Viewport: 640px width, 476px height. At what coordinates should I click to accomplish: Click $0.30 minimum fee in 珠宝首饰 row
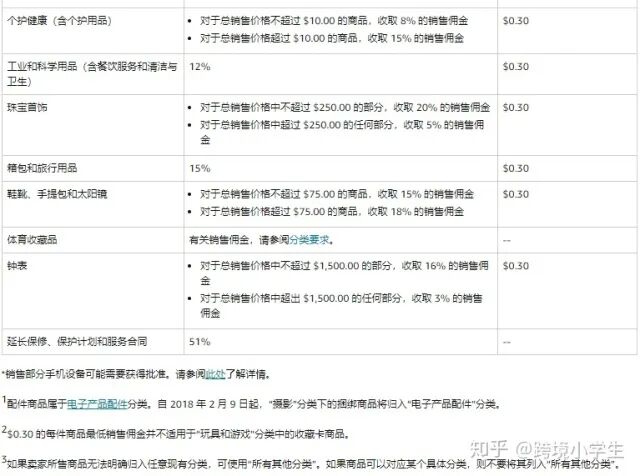[x=516, y=107]
